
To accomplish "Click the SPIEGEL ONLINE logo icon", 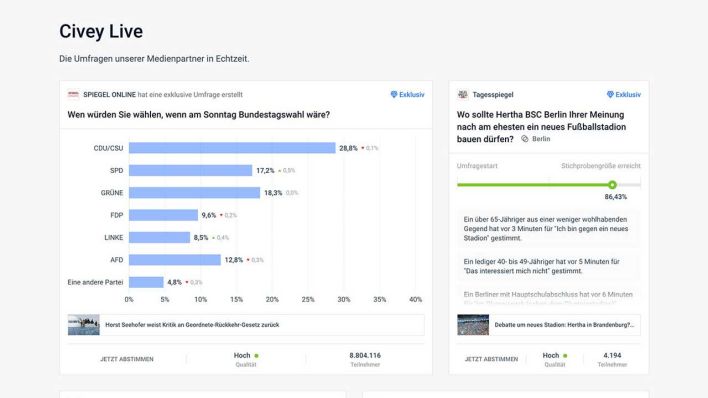I will (x=73, y=94).
